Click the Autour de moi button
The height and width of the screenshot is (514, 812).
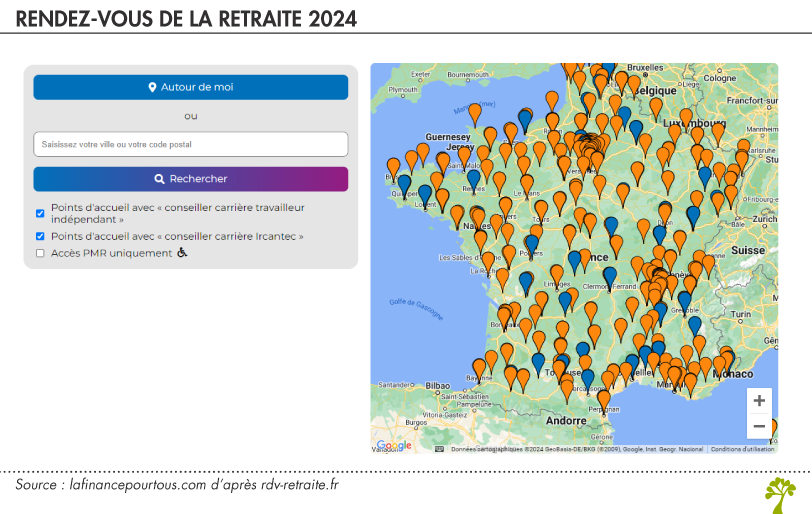click(191, 87)
